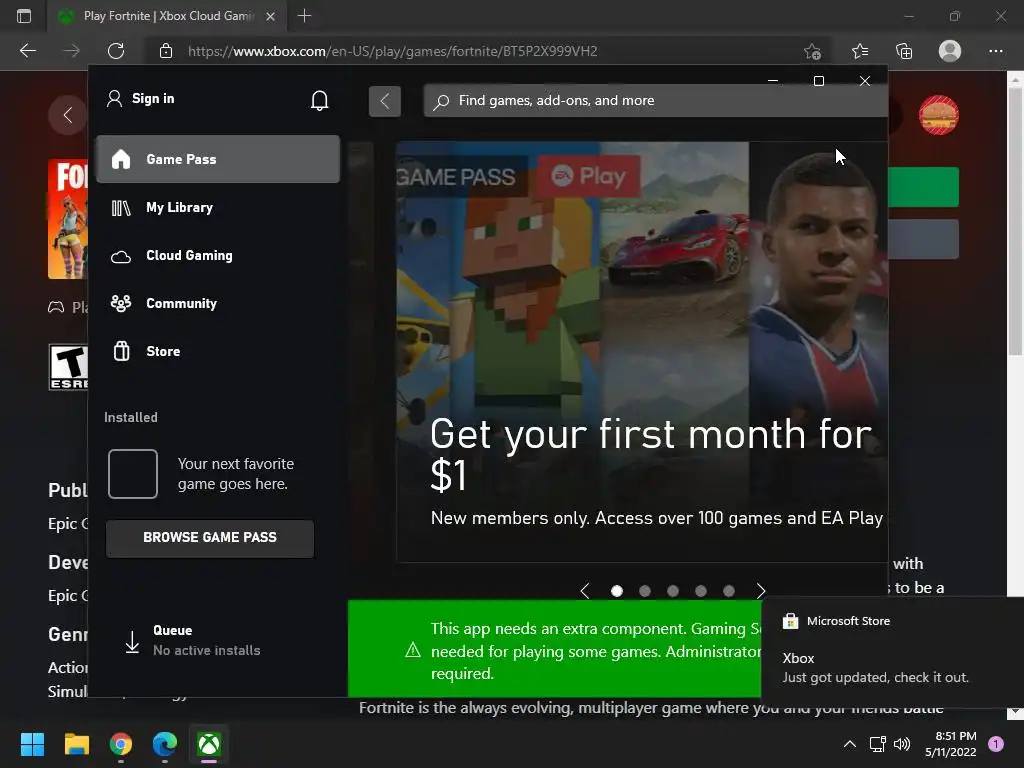
Task: Open the tab actions menu icon
Action: click(x=24, y=16)
